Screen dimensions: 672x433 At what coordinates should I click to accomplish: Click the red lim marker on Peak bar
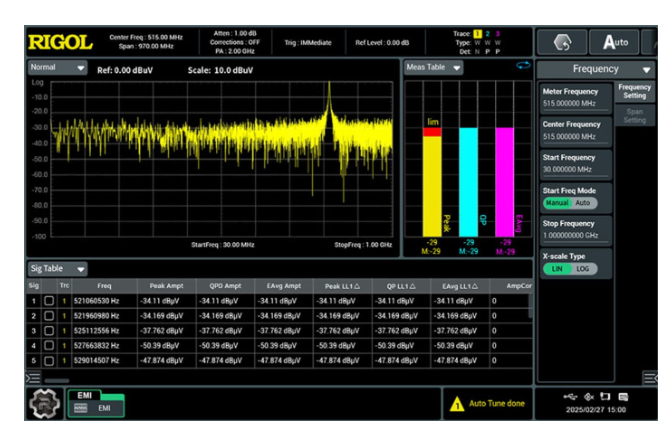pyautogui.click(x=432, y=132)
